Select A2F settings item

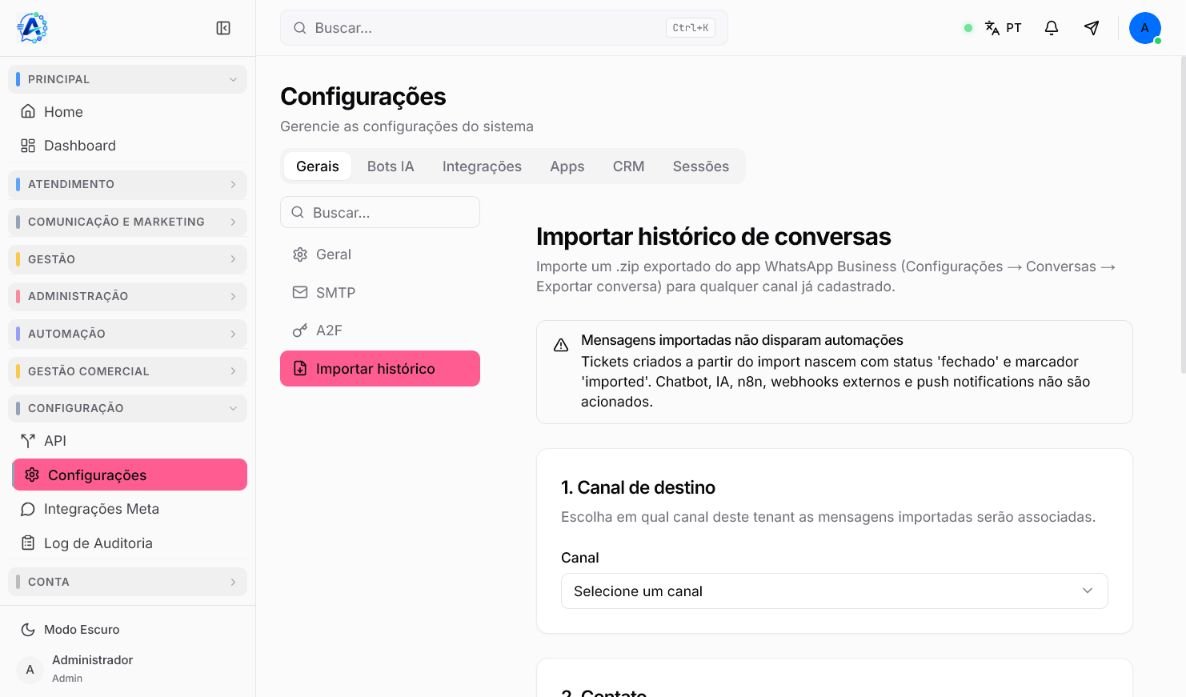380,330
